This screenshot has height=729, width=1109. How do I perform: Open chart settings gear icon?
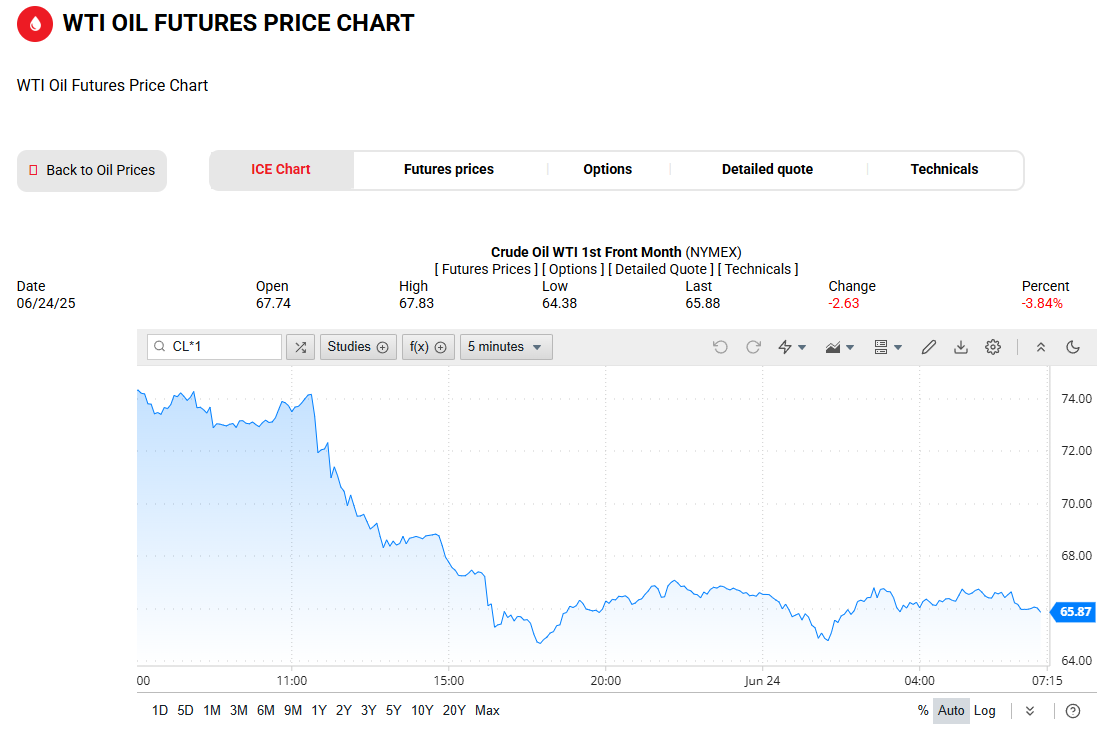tap(993, 347)
